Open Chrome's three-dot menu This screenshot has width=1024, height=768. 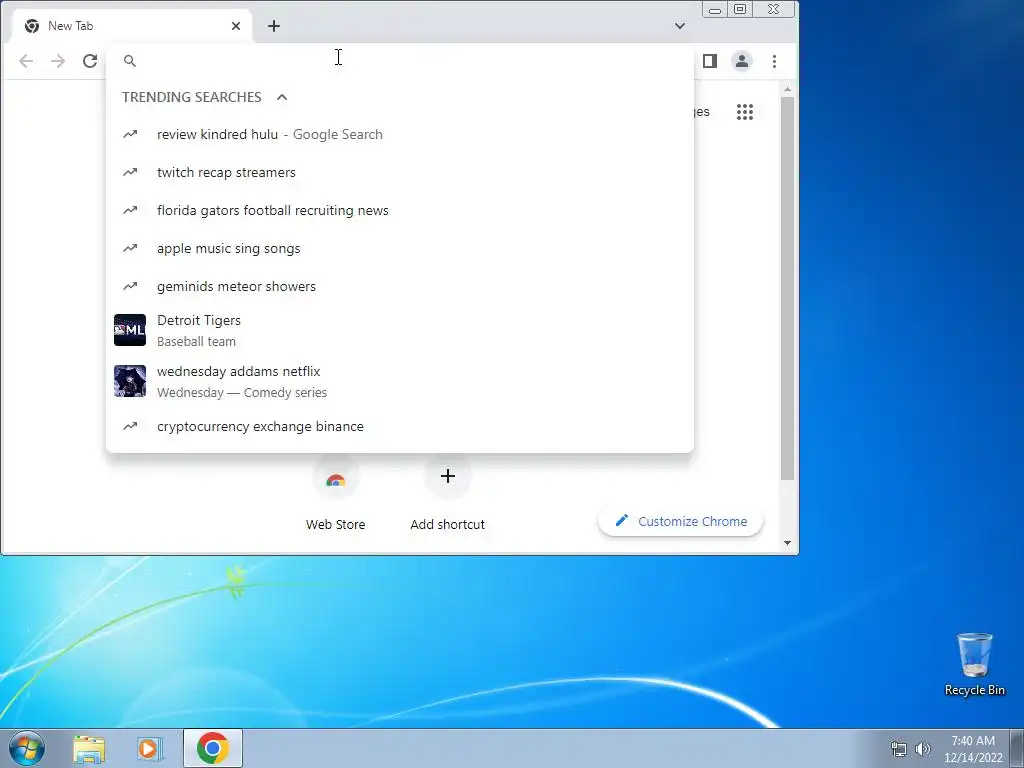pos(775,61)
